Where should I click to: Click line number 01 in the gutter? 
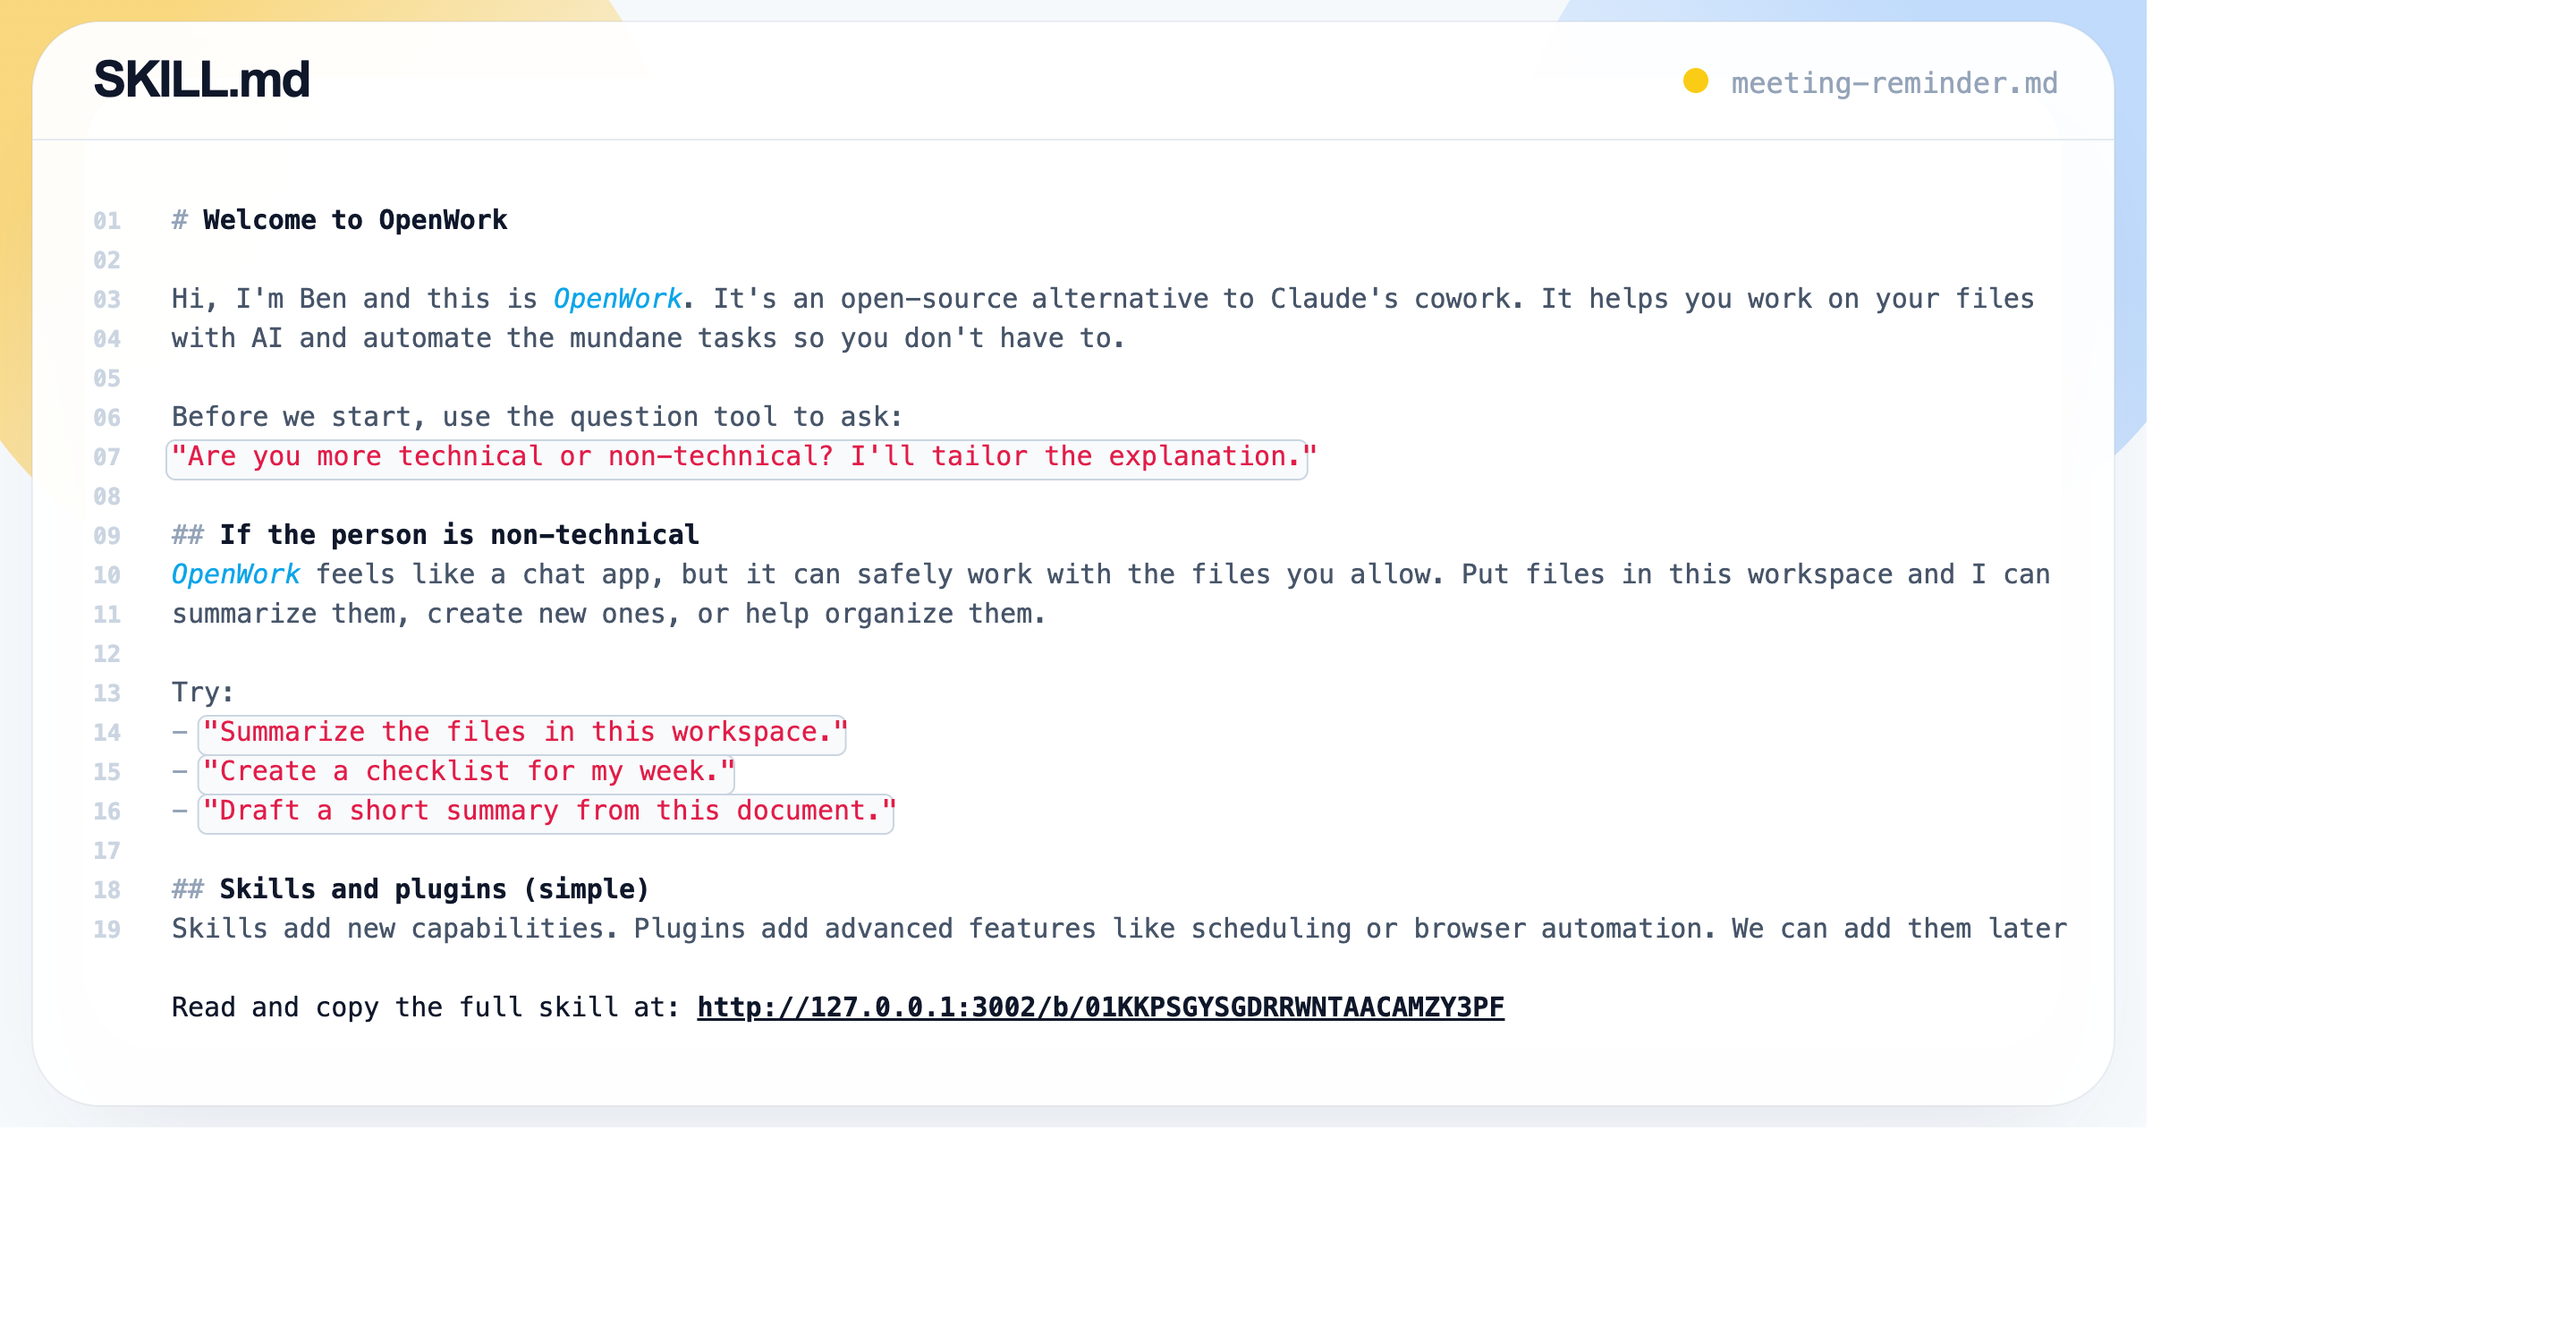click(107, 221)
